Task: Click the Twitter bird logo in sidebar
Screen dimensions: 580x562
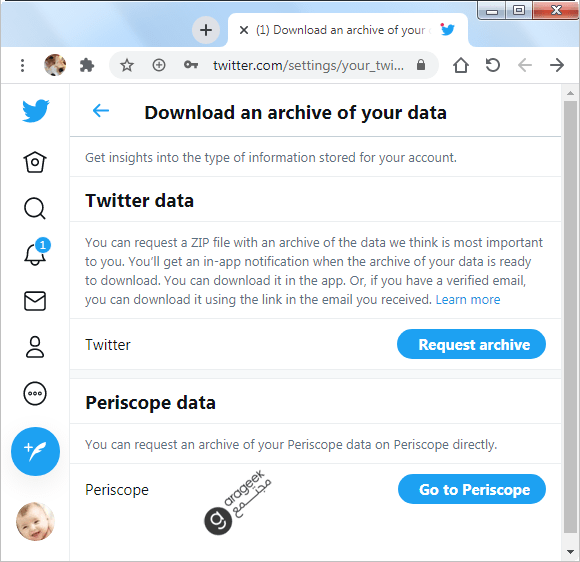Action: 36,111
